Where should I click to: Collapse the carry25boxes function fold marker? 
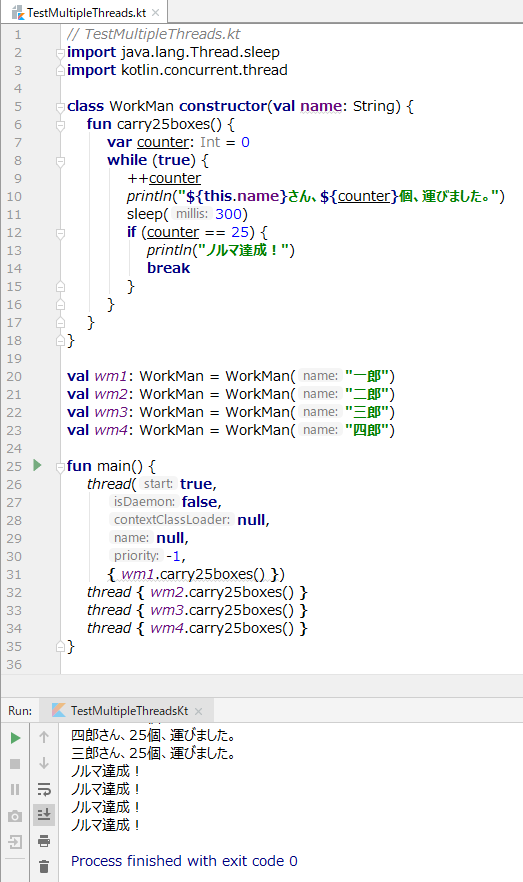(x=60, y=125)
